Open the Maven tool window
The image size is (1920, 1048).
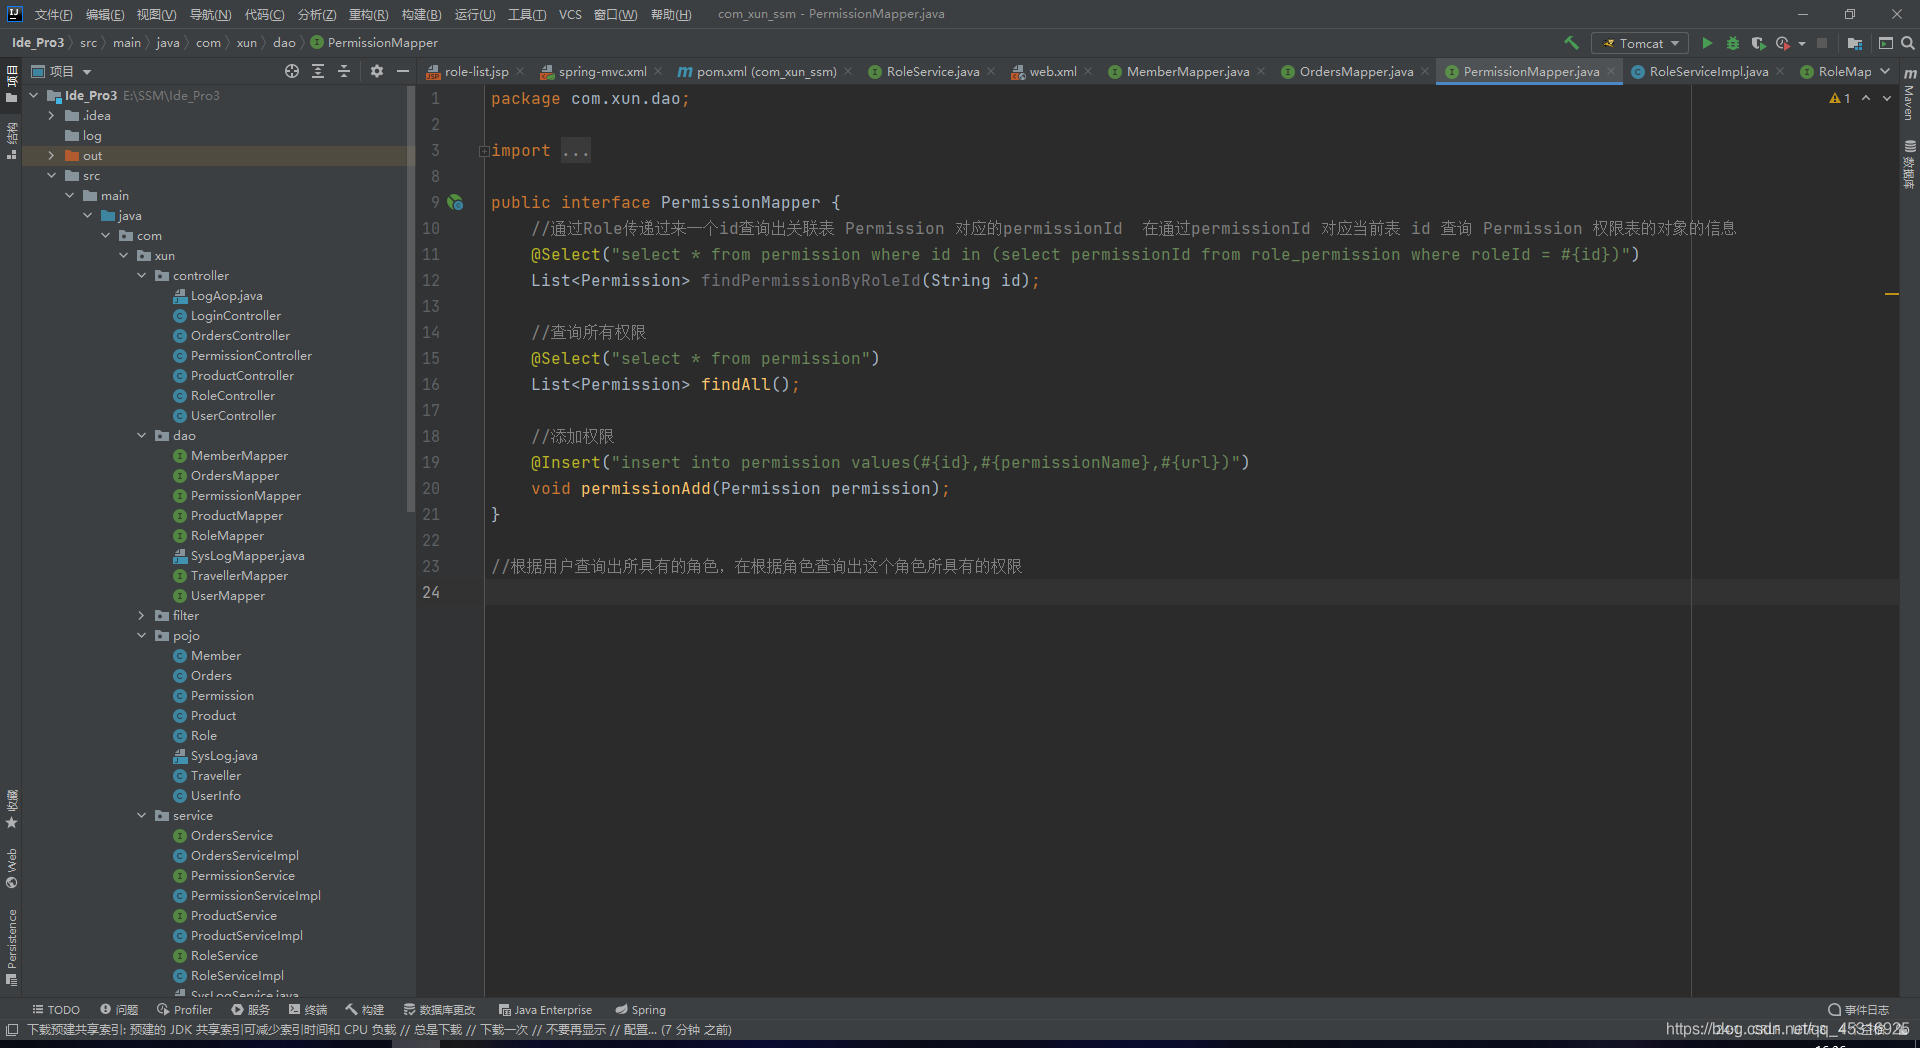[x=1909, y=96]
